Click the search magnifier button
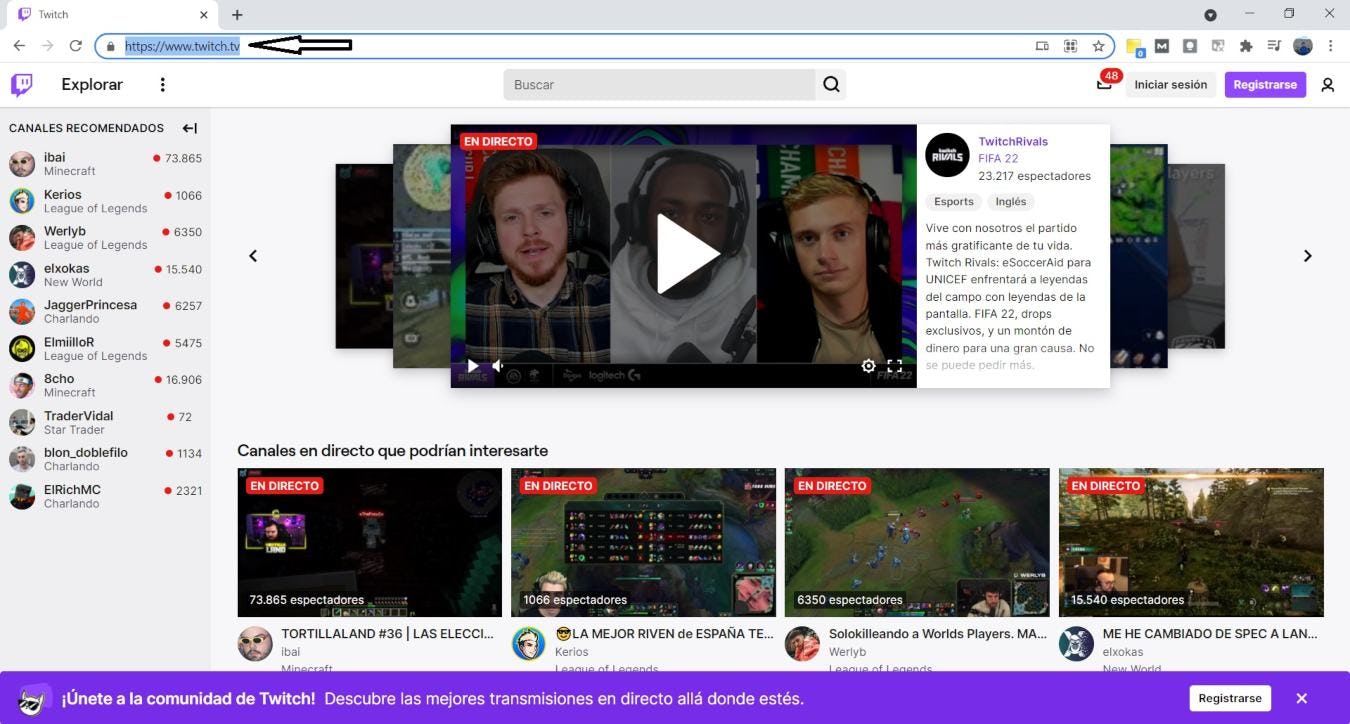The width and height of the screenshot is (1350, 724). click(x=831, y=85)
